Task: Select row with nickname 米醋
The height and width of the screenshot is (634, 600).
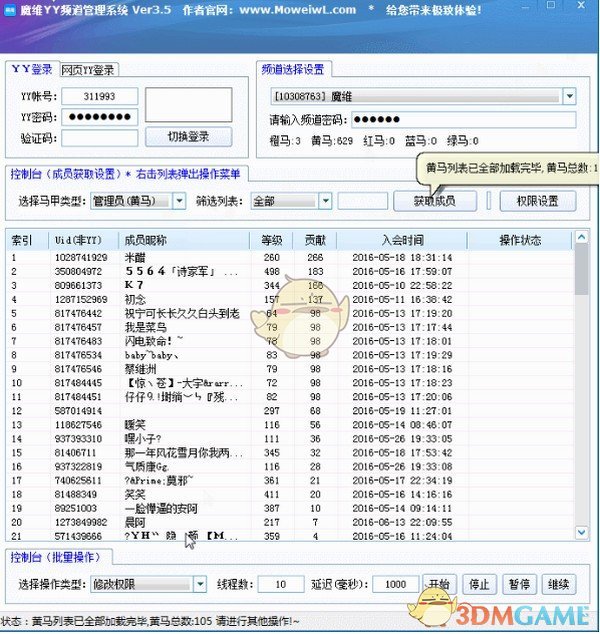Action: 290,258
